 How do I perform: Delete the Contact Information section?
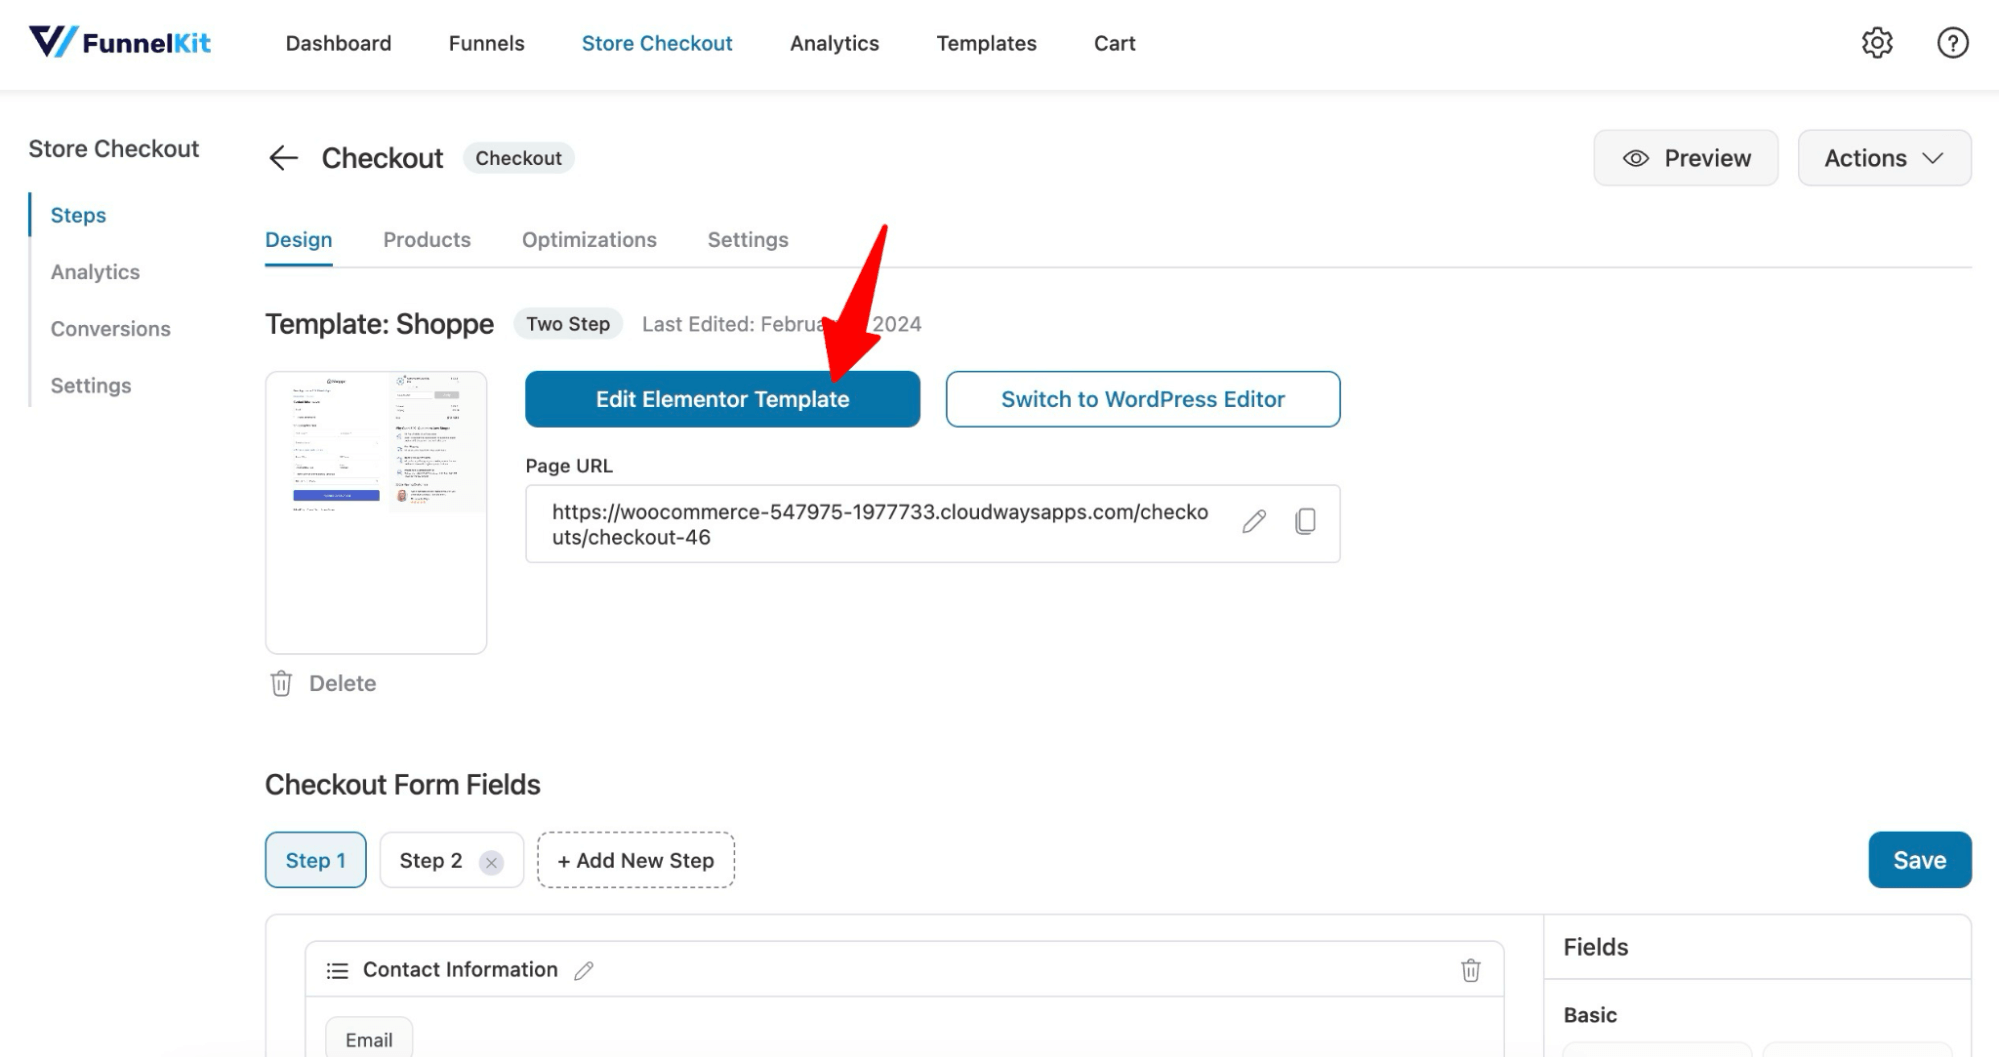[x=1470, y=969]
